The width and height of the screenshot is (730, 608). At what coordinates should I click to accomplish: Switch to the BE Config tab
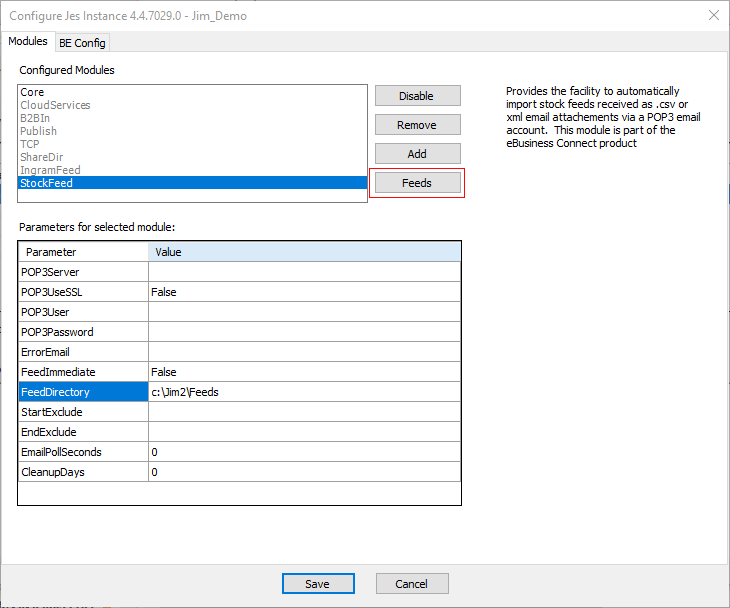(x=83, y=43)
